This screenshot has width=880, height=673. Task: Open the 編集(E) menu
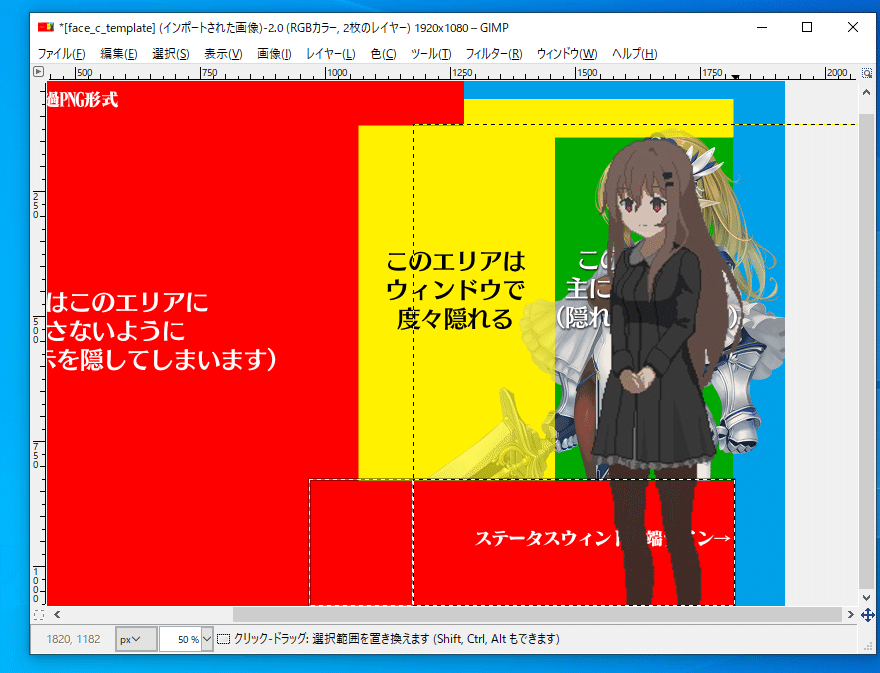pyautogui.click(x=118, y=54)
